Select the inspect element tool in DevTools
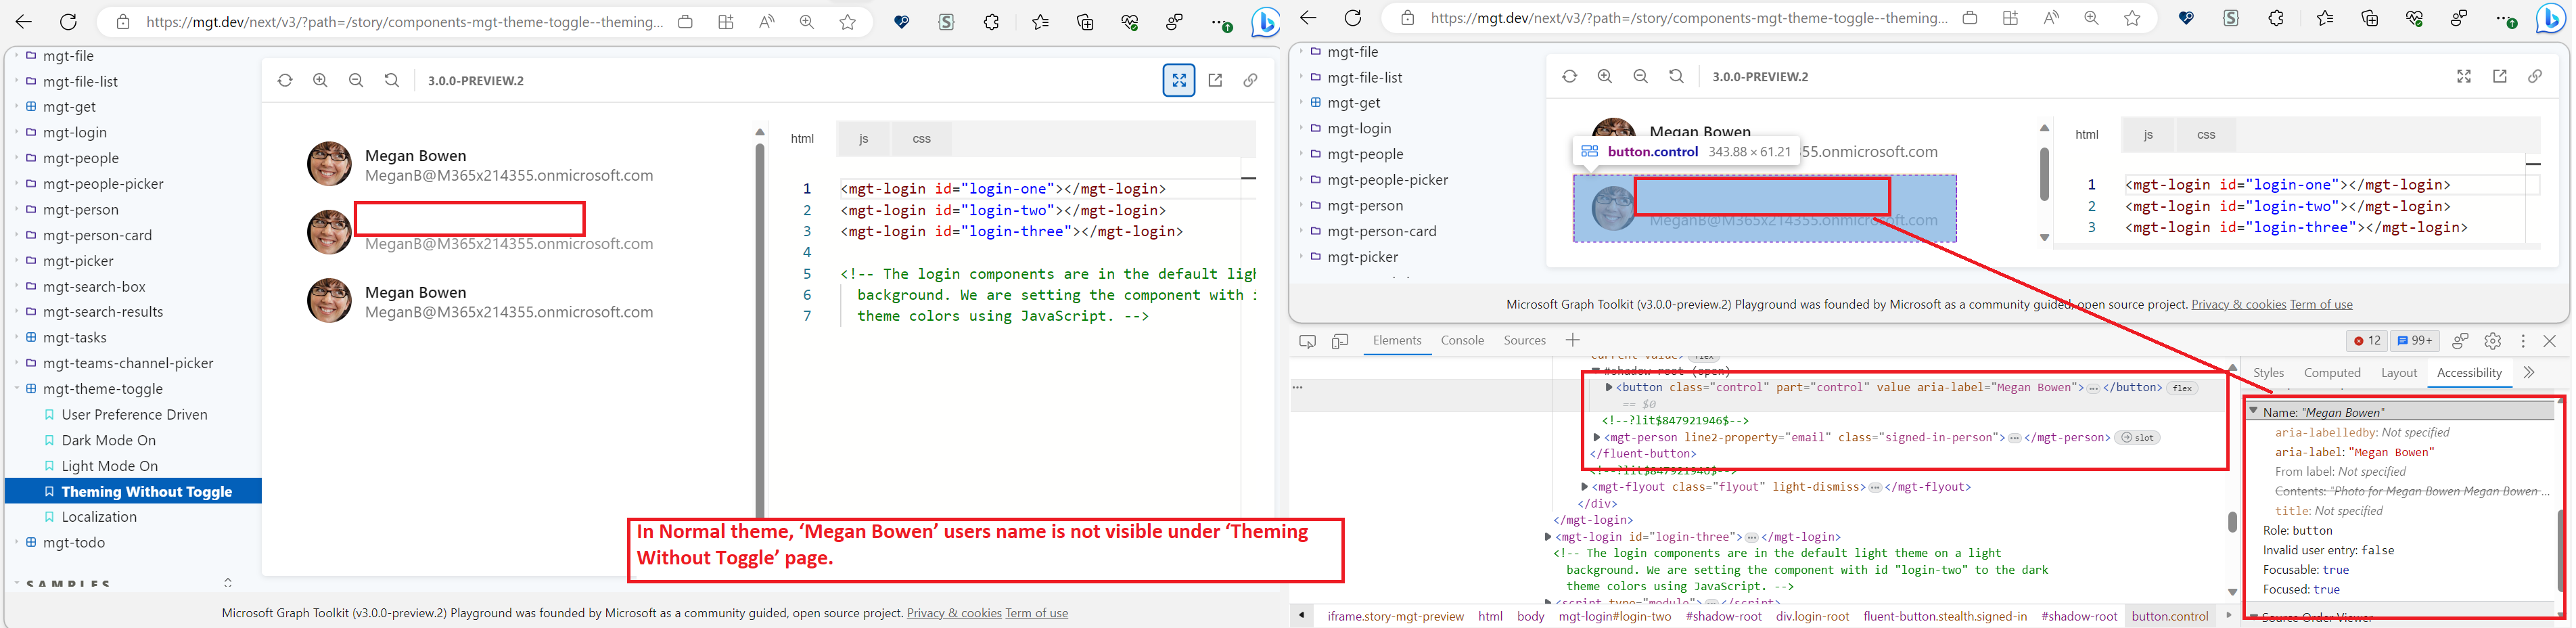Viewport: 2576px width, 628px height. 1307,340
